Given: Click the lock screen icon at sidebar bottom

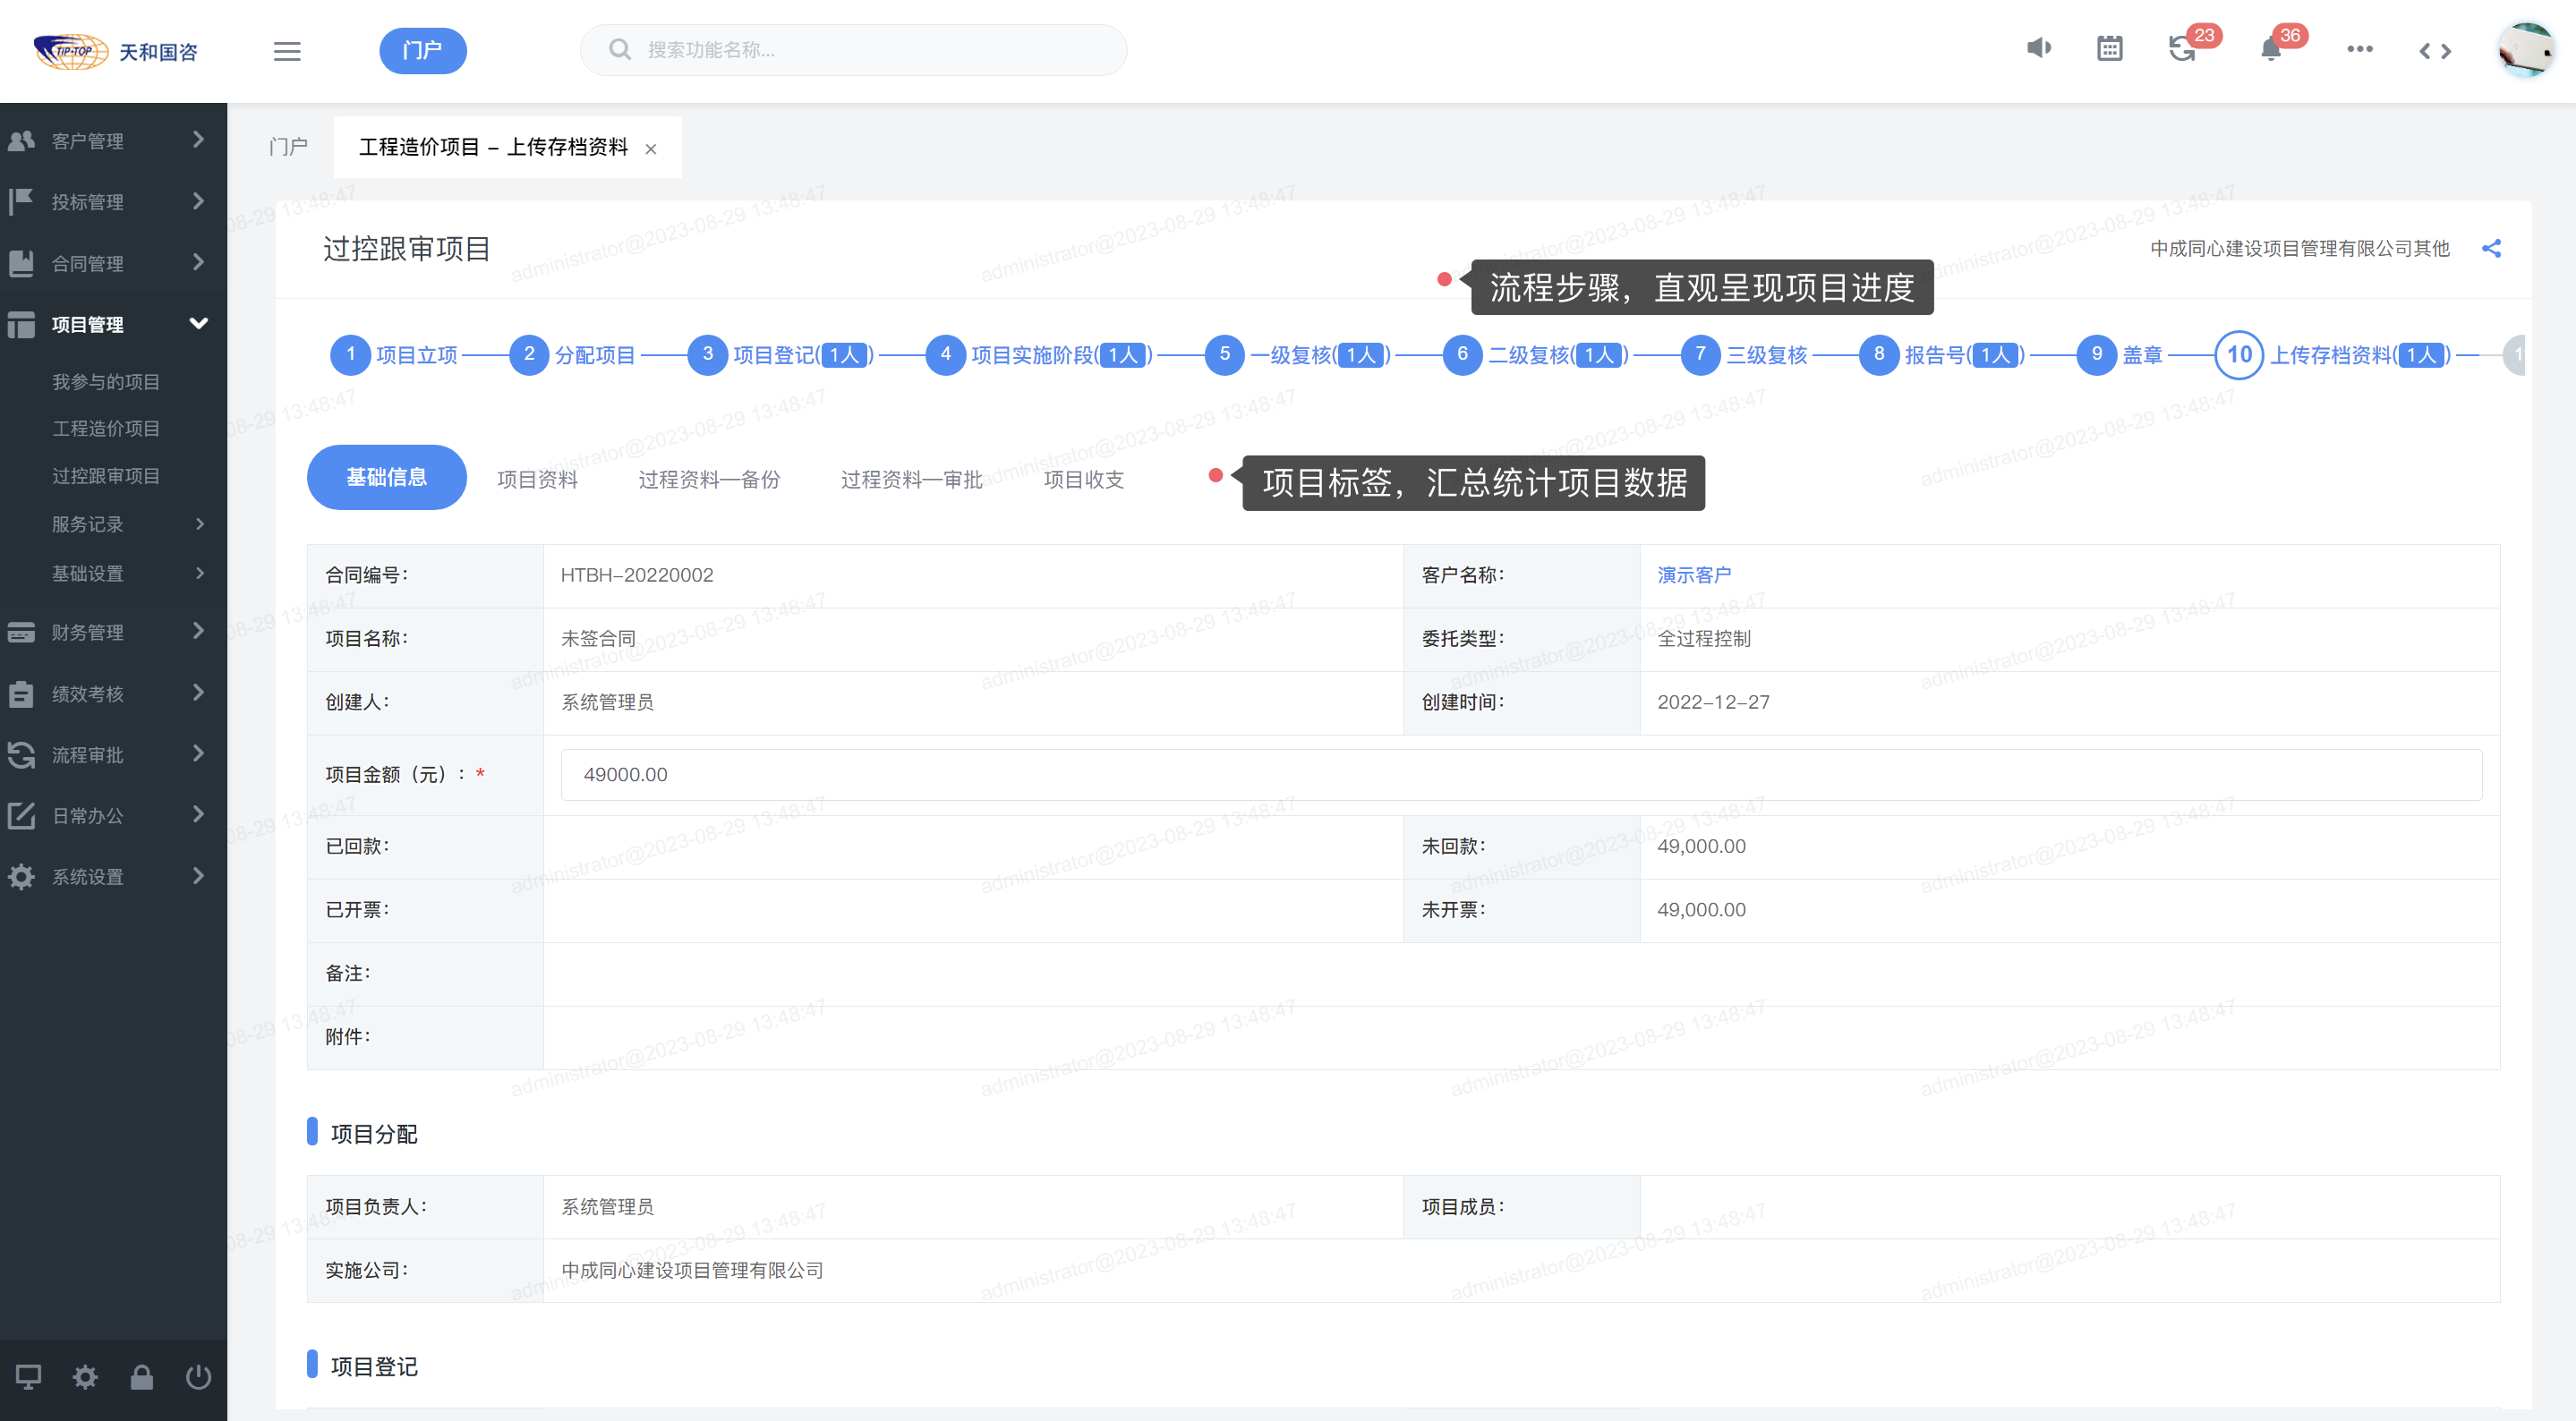Looking at the screenshot, I should pyautogui.click(x=142, y=1377).
